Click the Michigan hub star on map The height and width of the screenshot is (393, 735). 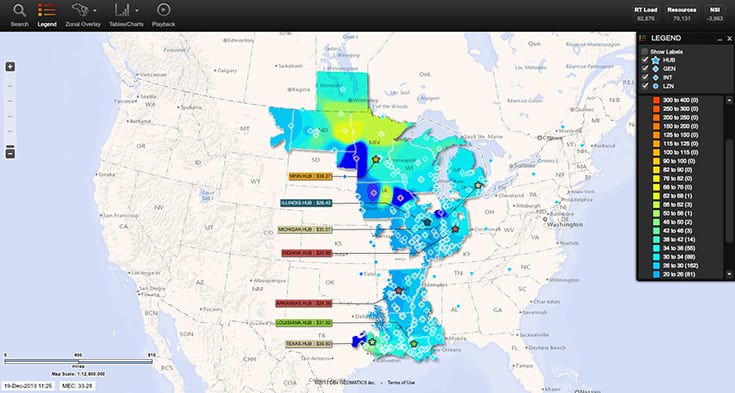478,185
